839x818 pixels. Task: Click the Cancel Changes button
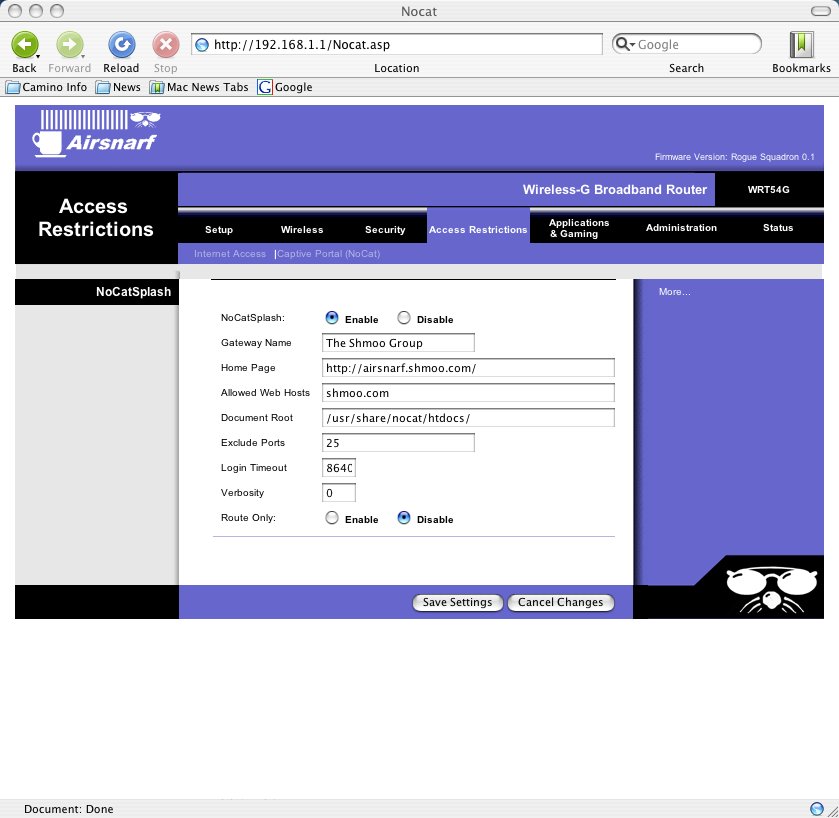[x=560, y=602]
